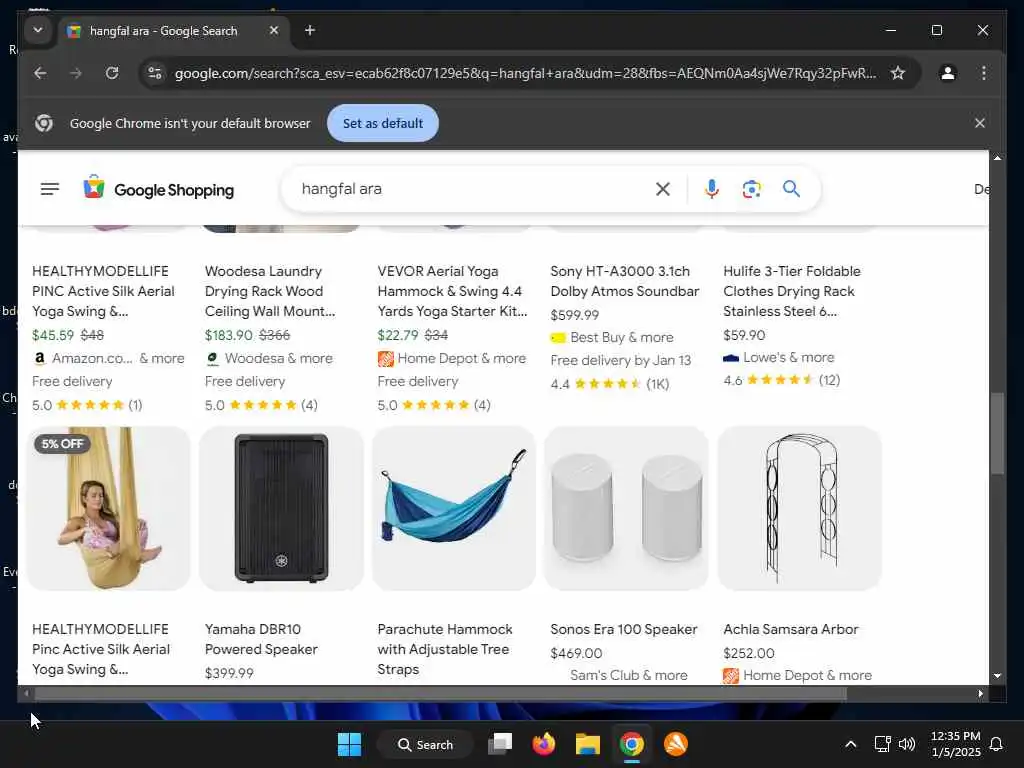Click the blue parachute hammock image
The width and height of the screenshot is (1024, 768).
click(454, 508)
